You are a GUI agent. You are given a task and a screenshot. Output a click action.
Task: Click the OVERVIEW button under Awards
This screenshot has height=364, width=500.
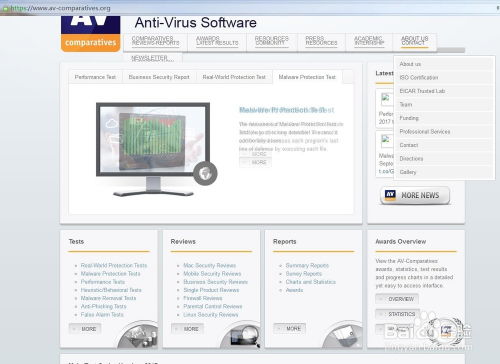397,299
